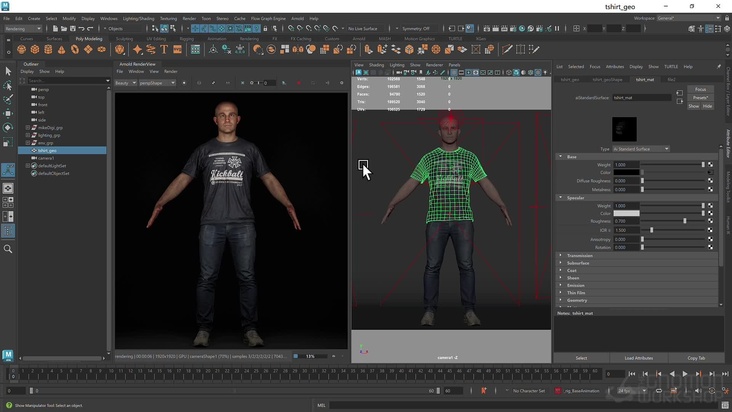The height and width of the screenshot is (412, 732).
Task: Click the Specular Color white swatch
Action: click(x=626, y=213)
